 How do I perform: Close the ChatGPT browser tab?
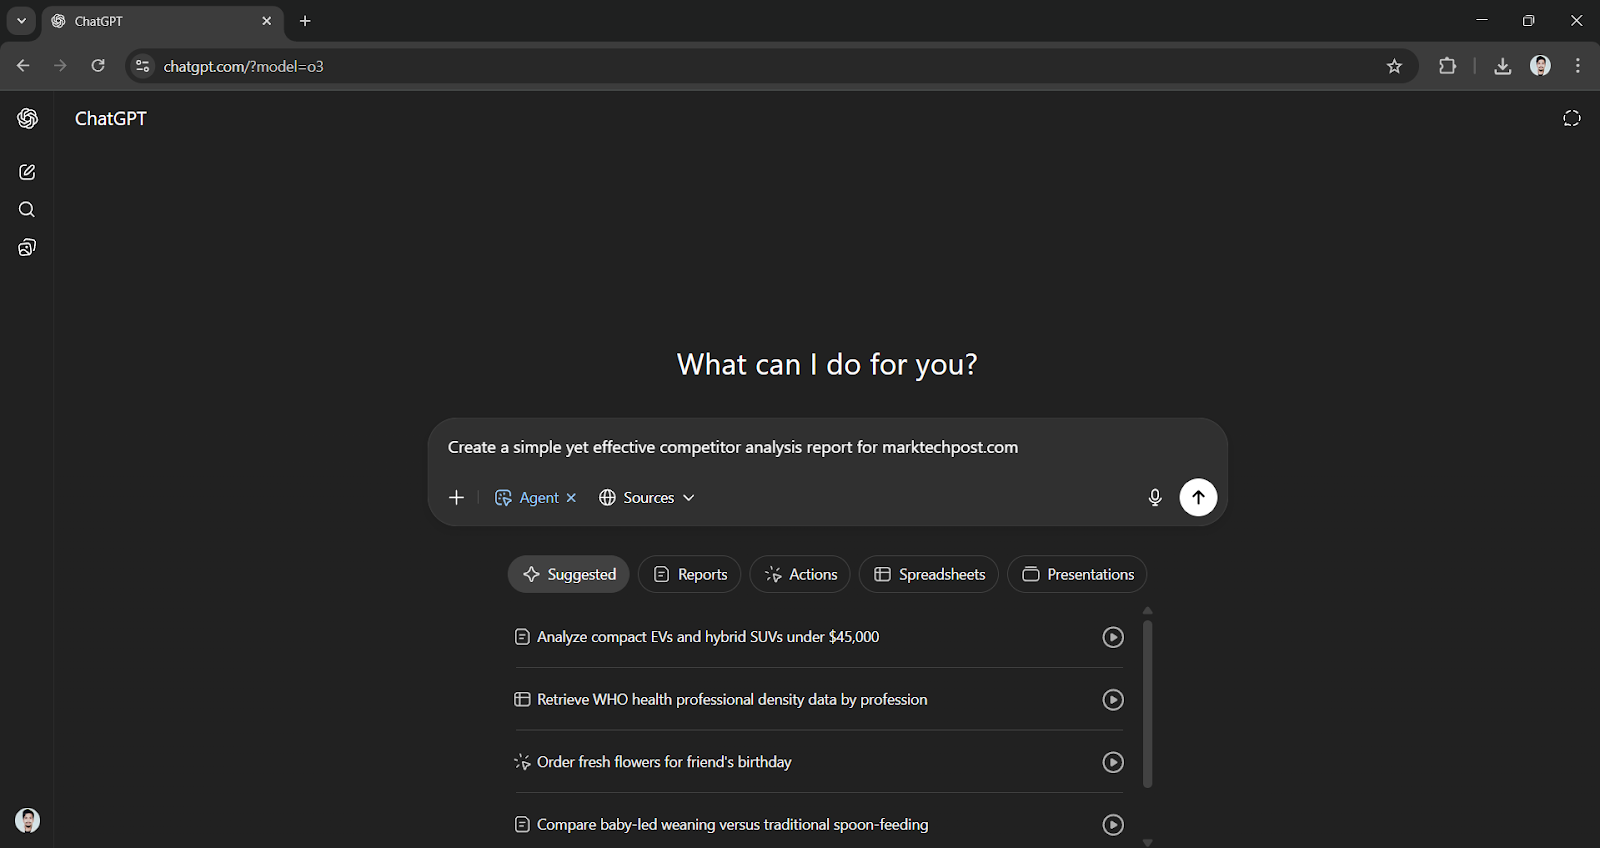click(267, 21)
